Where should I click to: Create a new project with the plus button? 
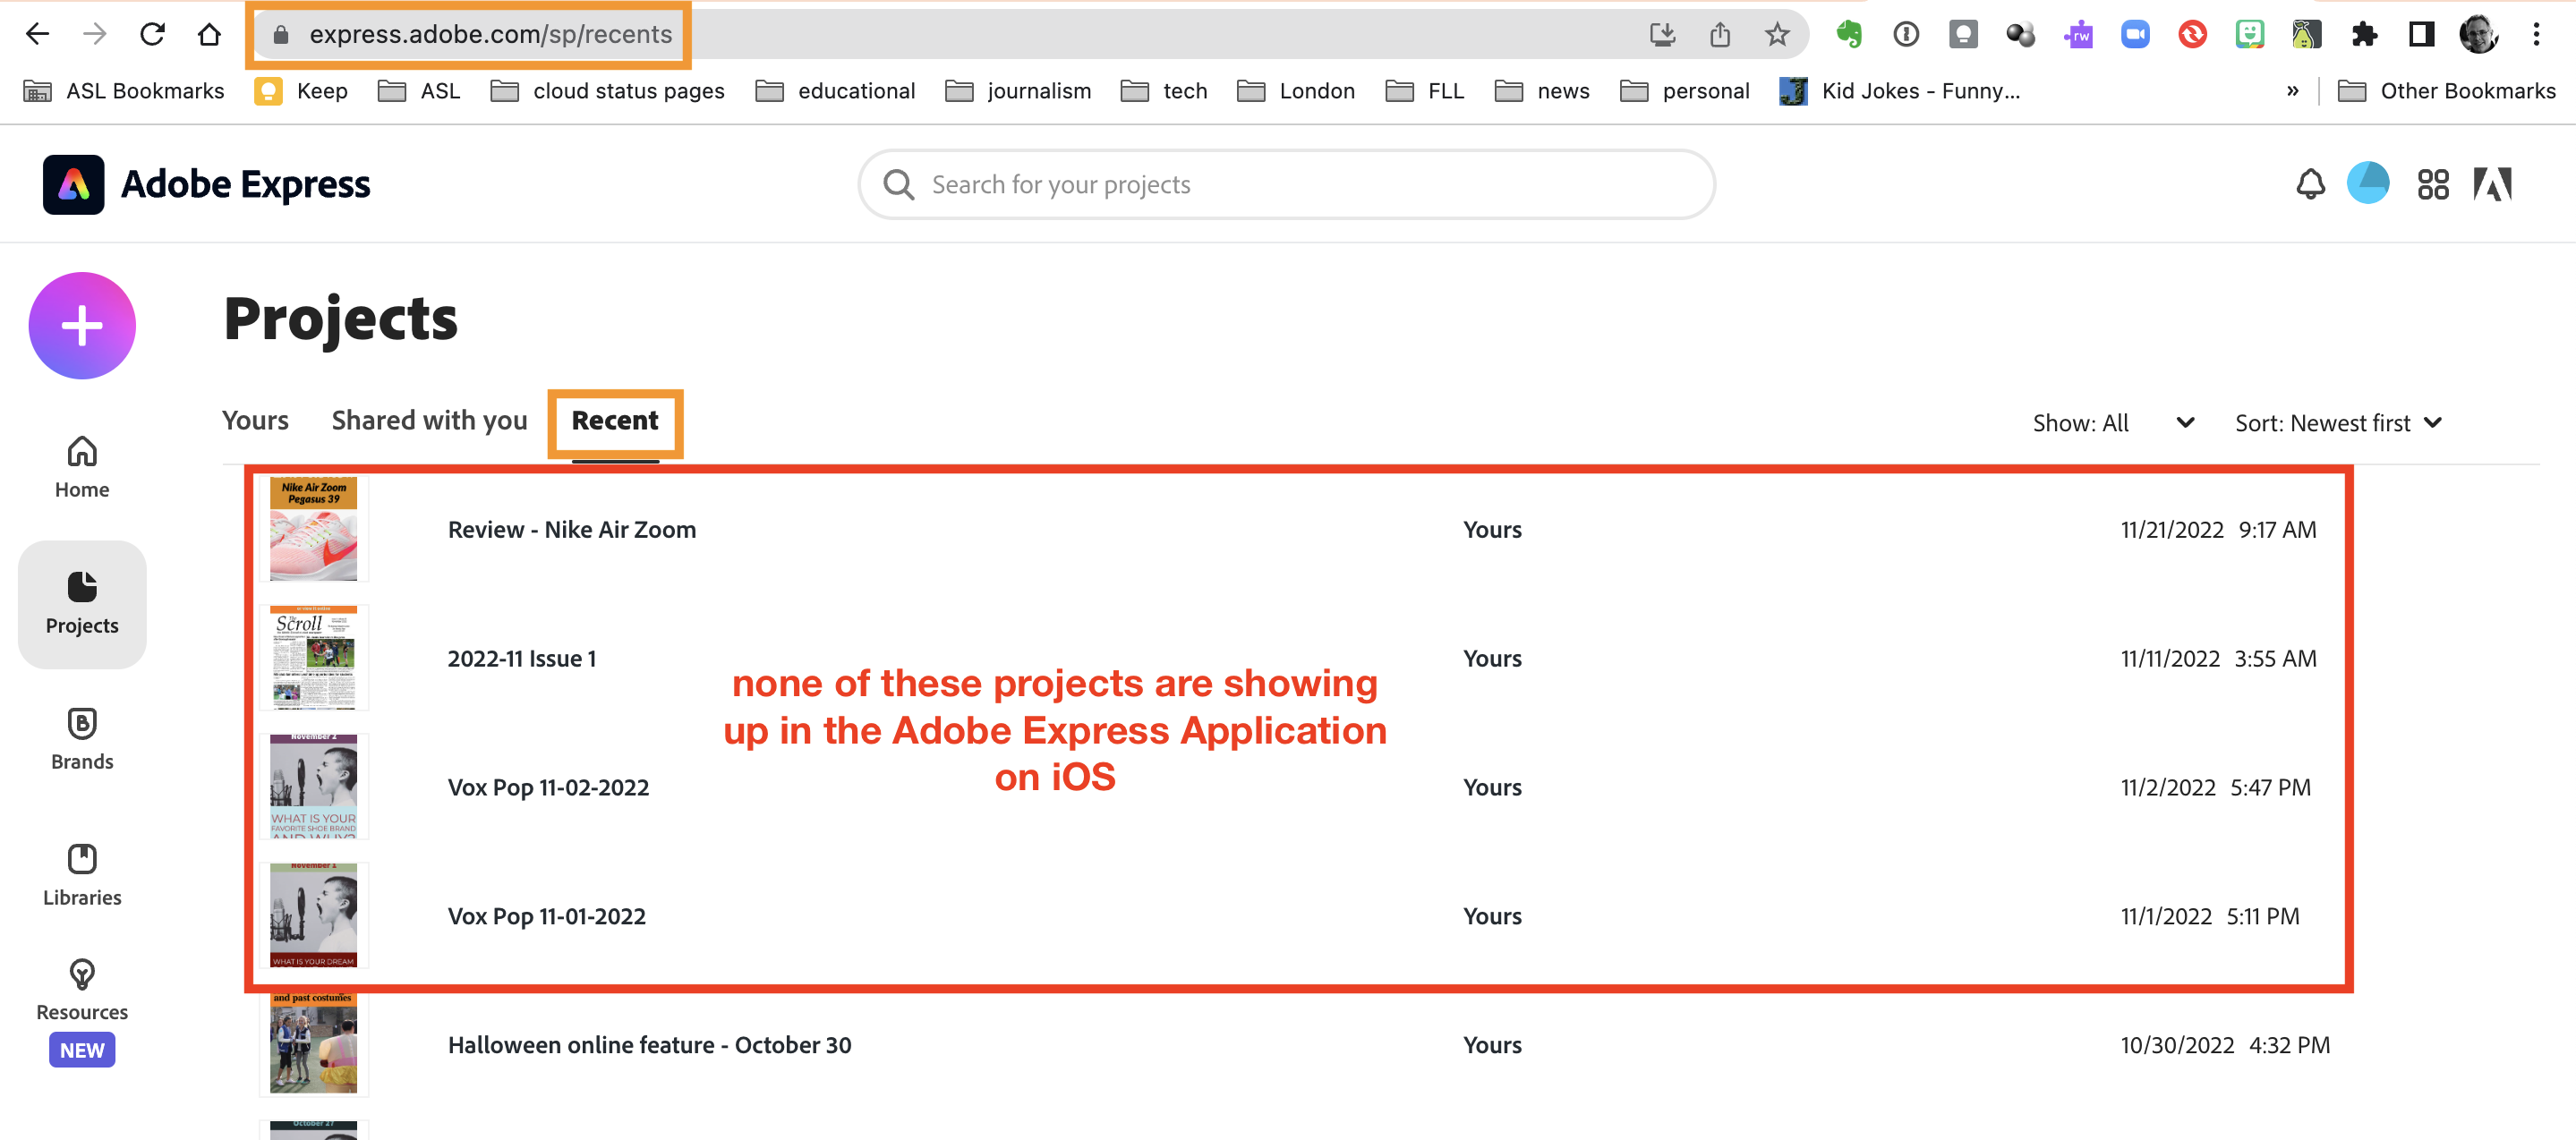pos(81,325)
